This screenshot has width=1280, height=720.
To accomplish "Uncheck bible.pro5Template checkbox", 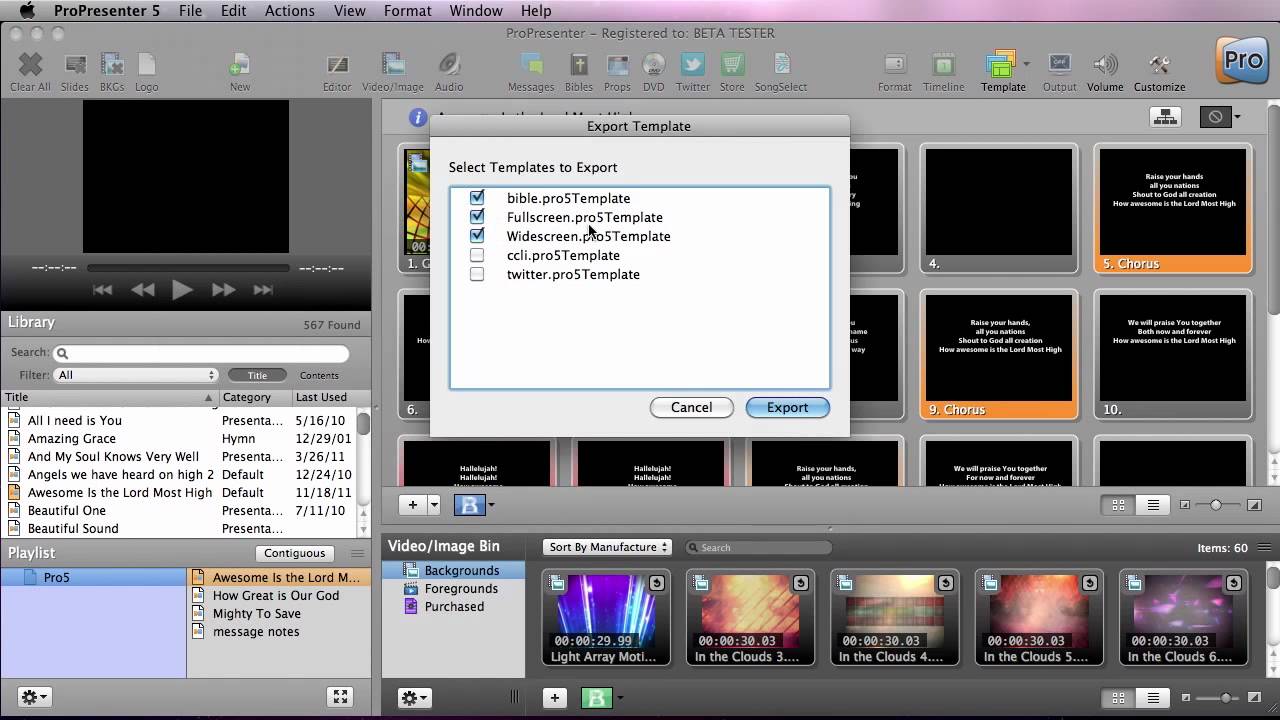I will tap(477, 198).
